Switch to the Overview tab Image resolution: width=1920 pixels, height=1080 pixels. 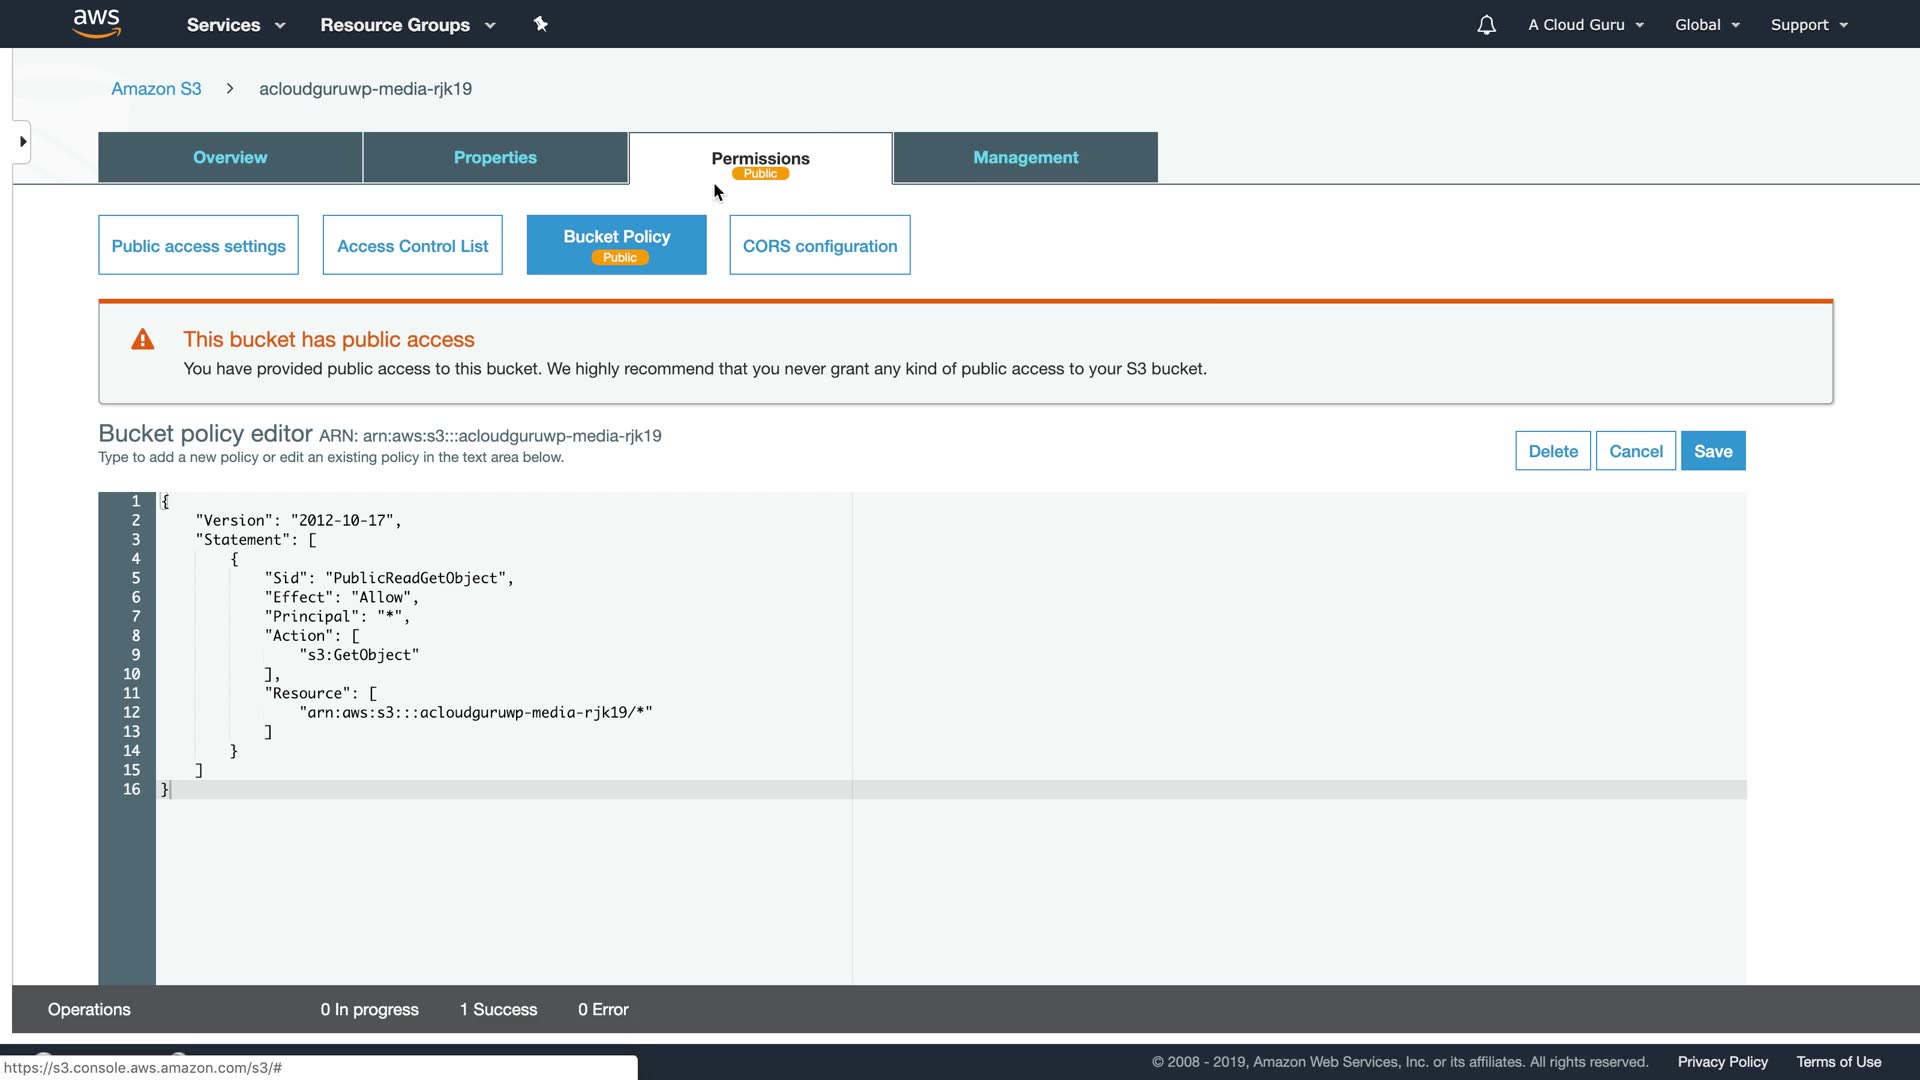(x=230, y=158)
